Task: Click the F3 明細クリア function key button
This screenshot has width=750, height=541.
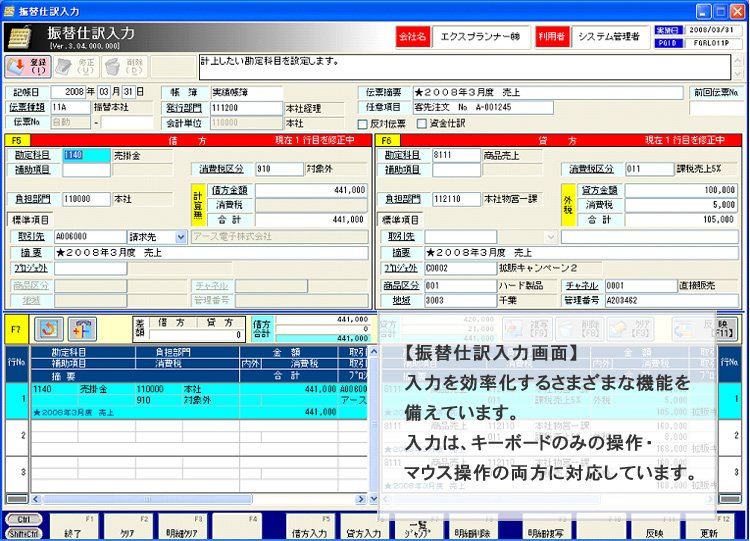Action: pos(181,526)
